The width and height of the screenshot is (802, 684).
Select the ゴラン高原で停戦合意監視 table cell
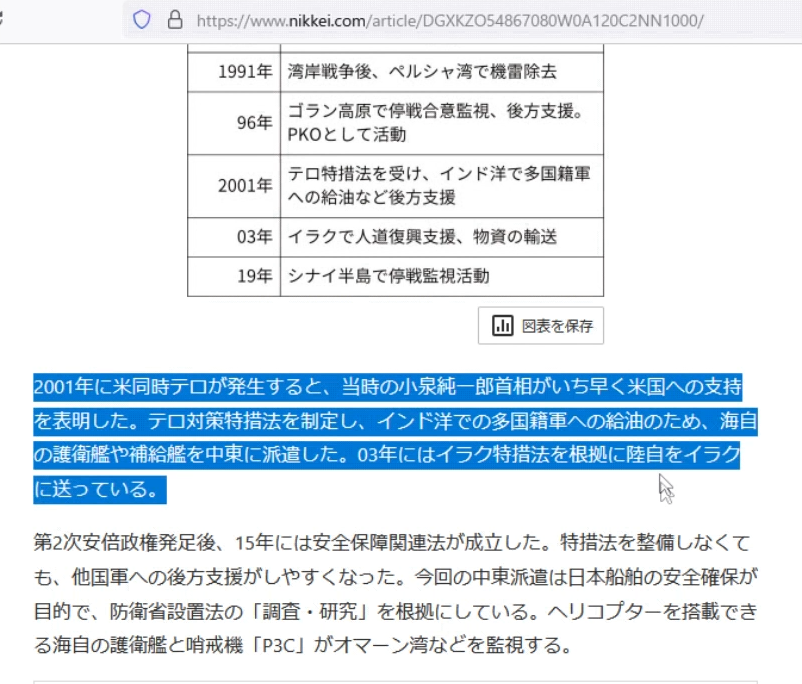440,122
